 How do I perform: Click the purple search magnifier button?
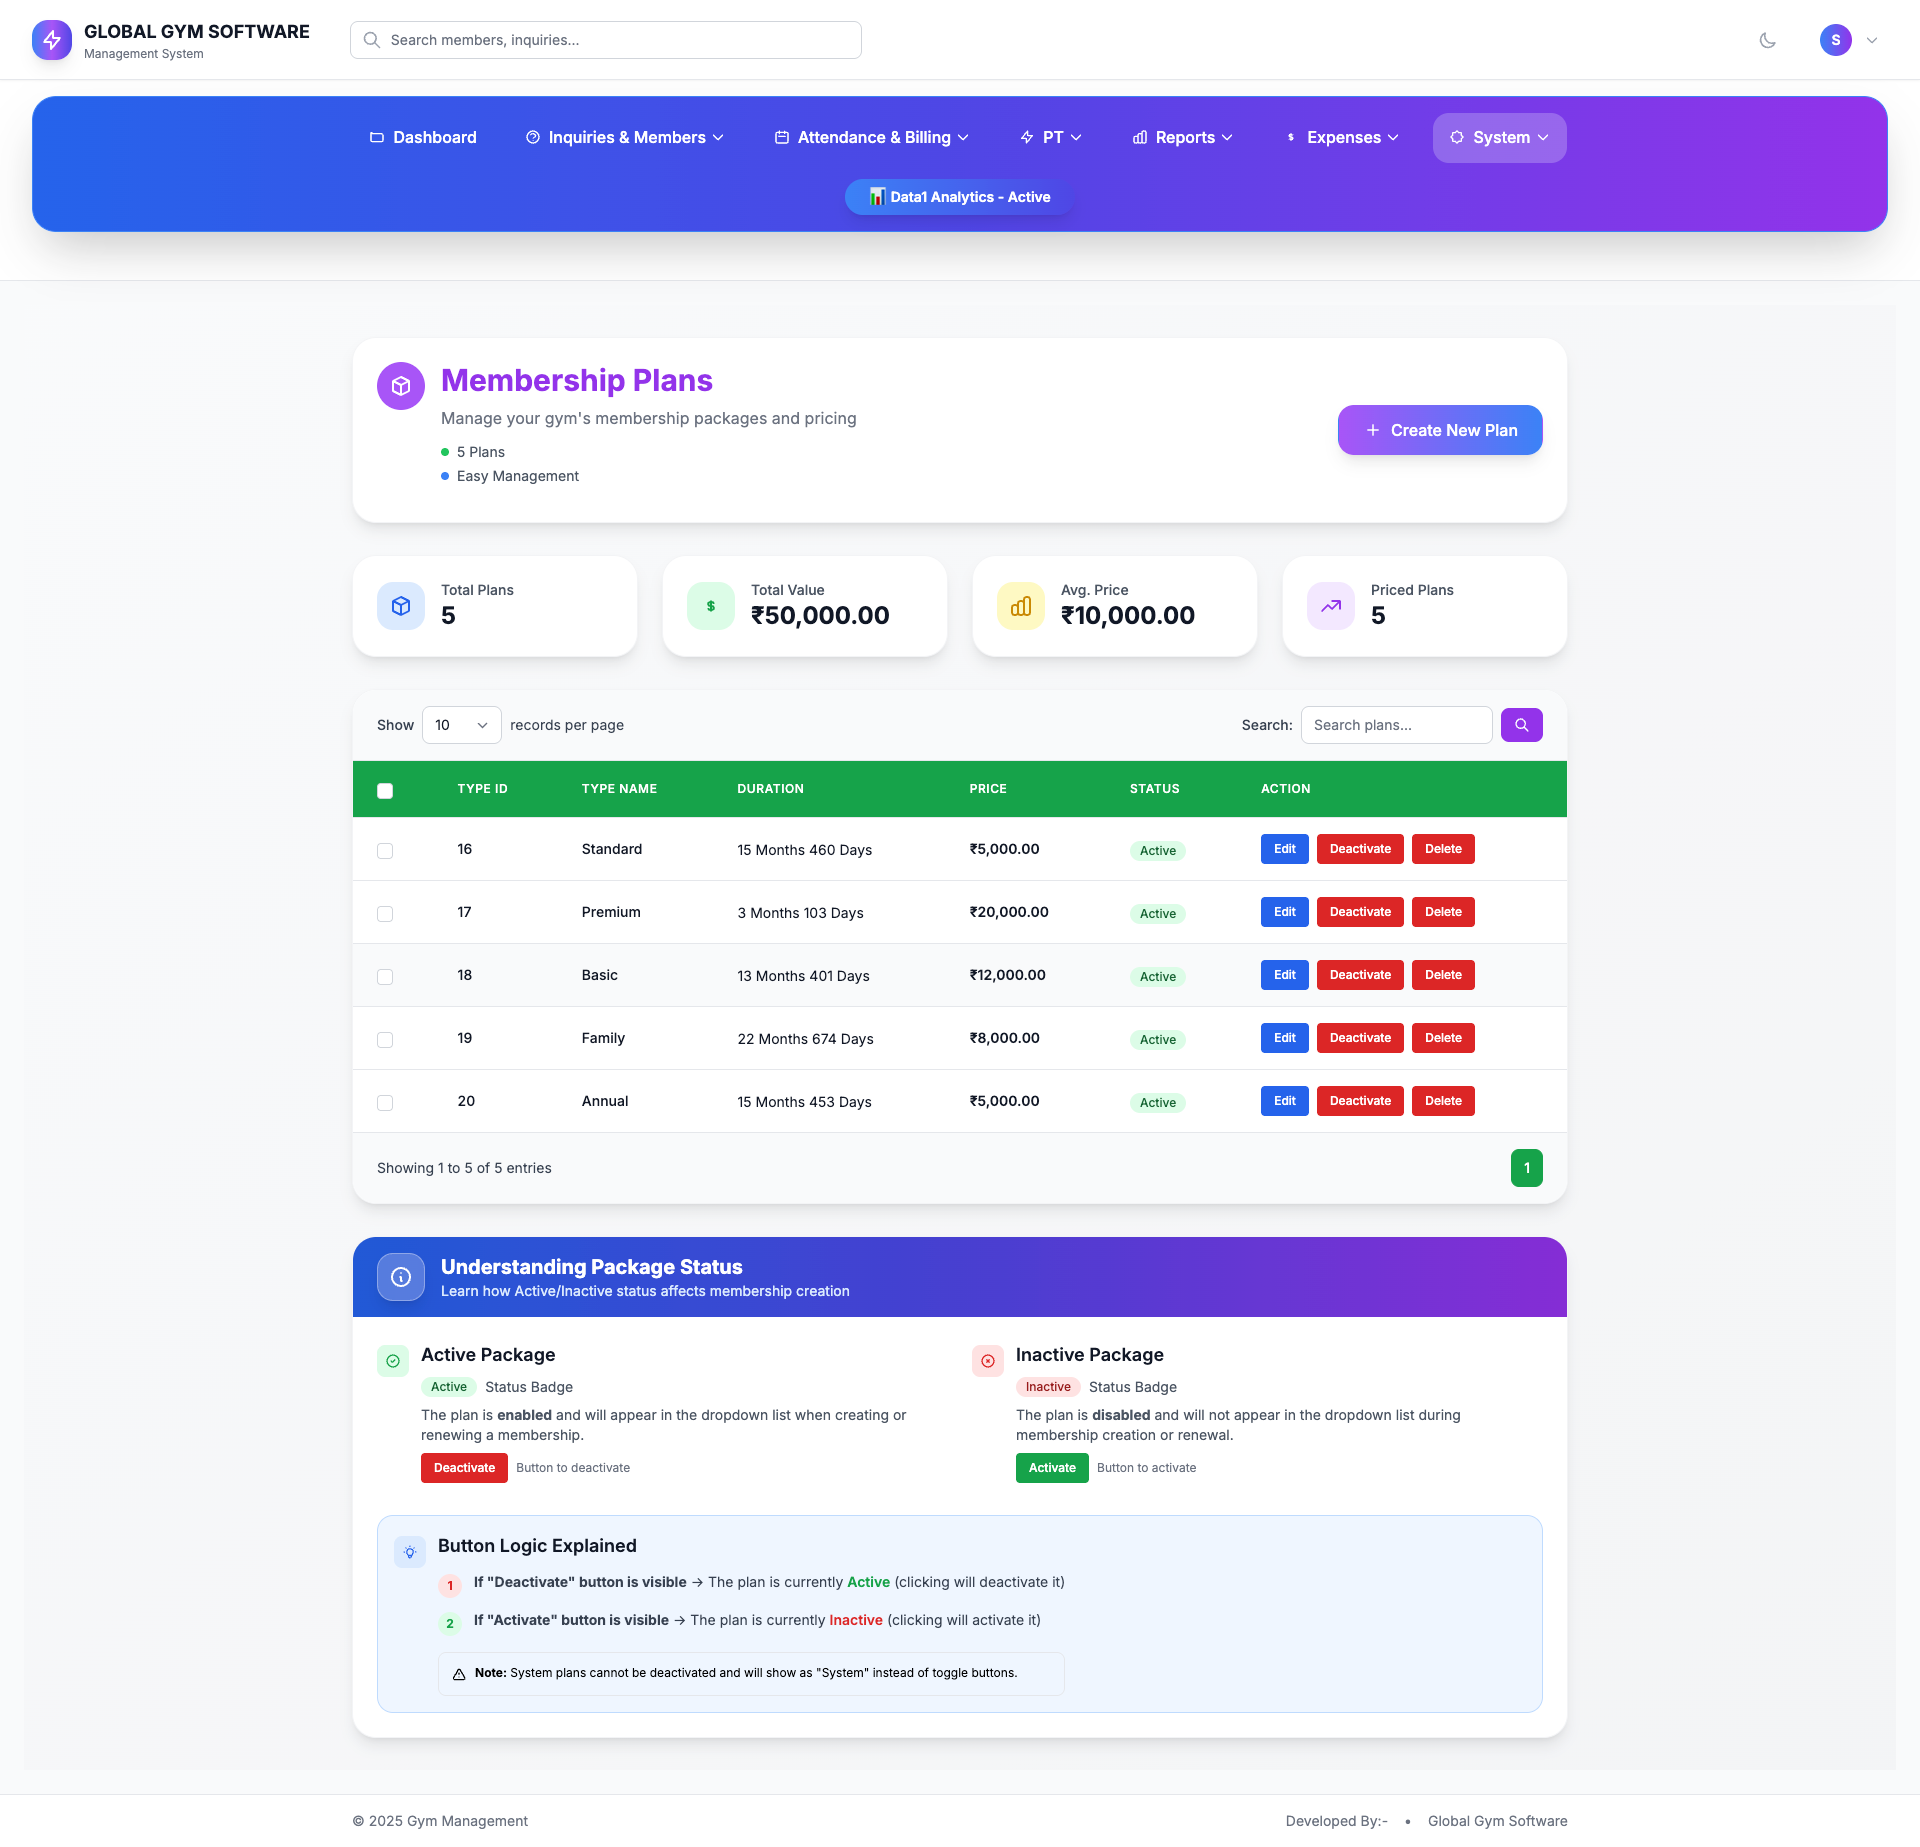(1521, 725)
